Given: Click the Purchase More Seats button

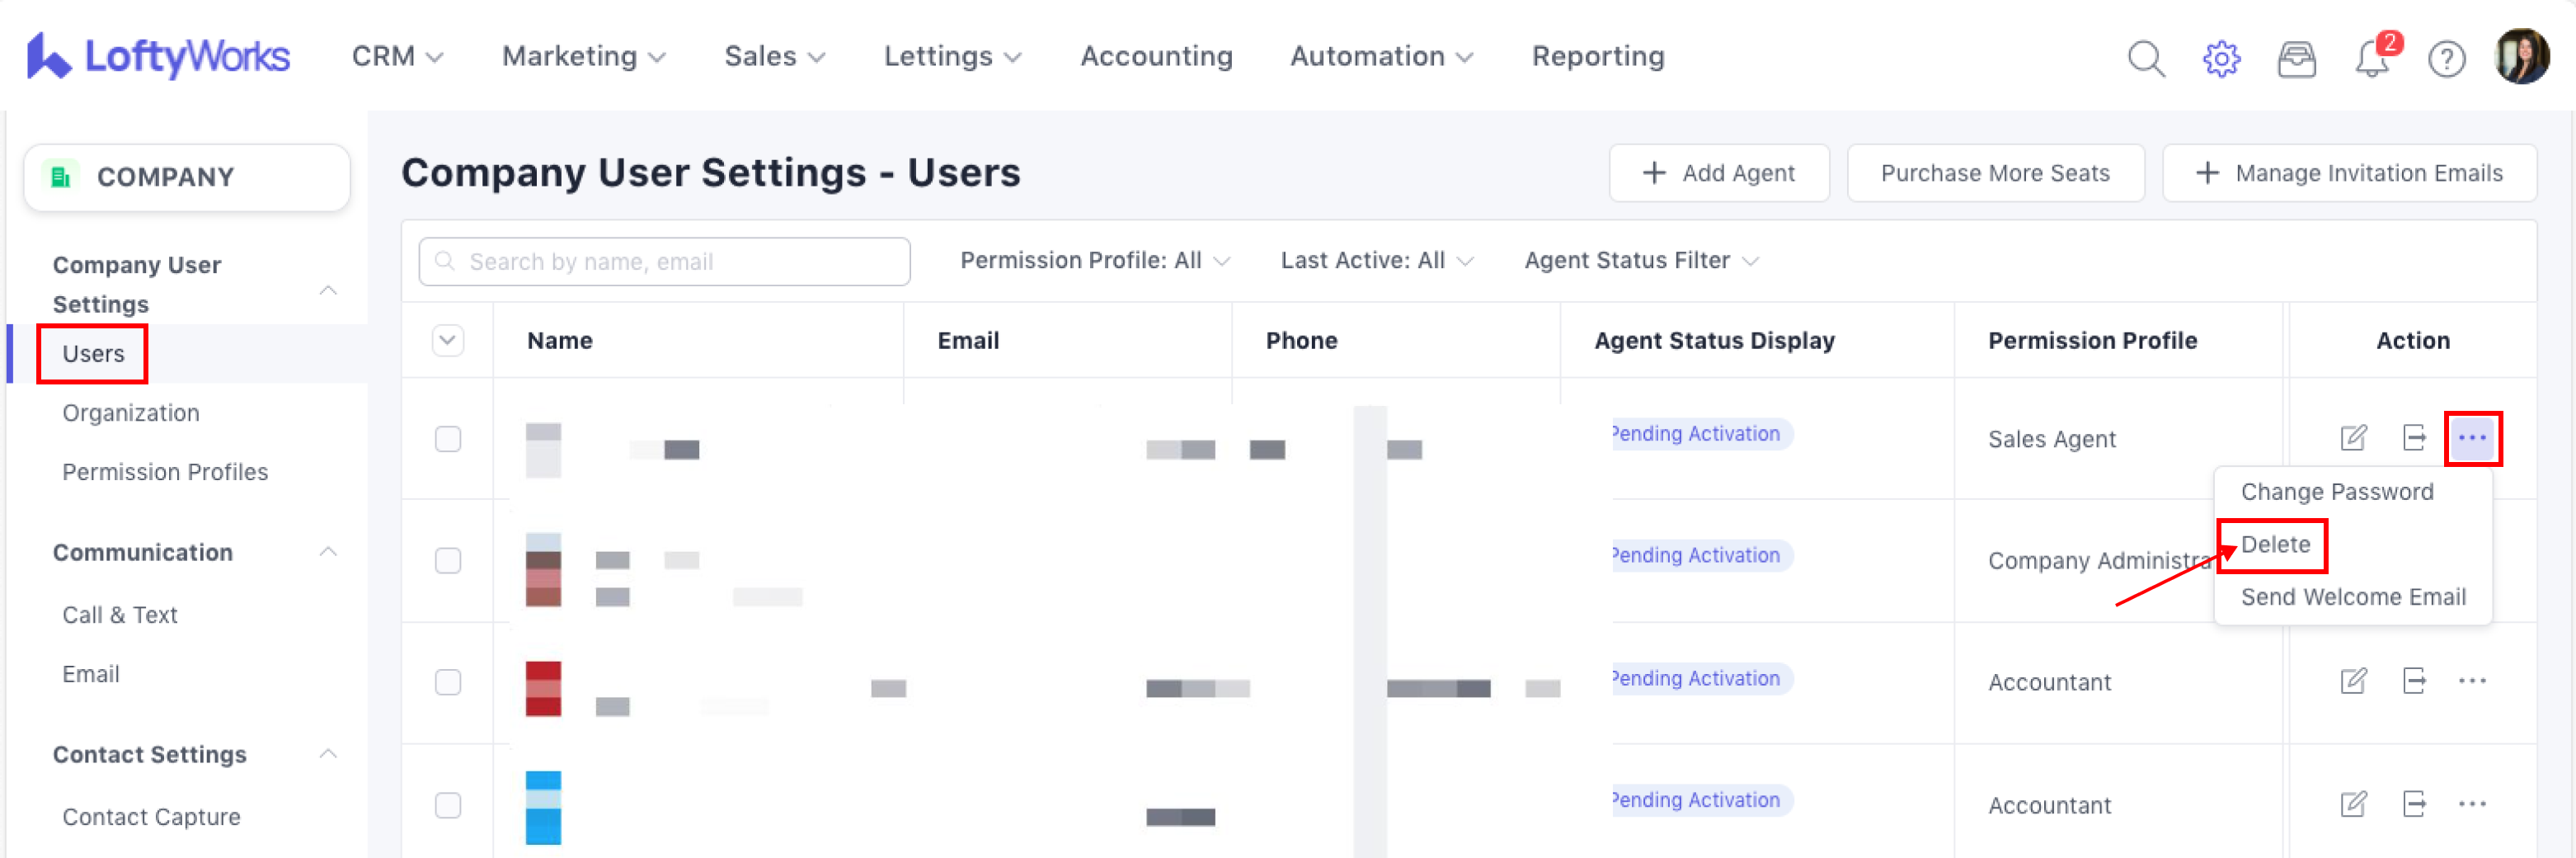Looking at the screenshot, I should (1994, 173).
